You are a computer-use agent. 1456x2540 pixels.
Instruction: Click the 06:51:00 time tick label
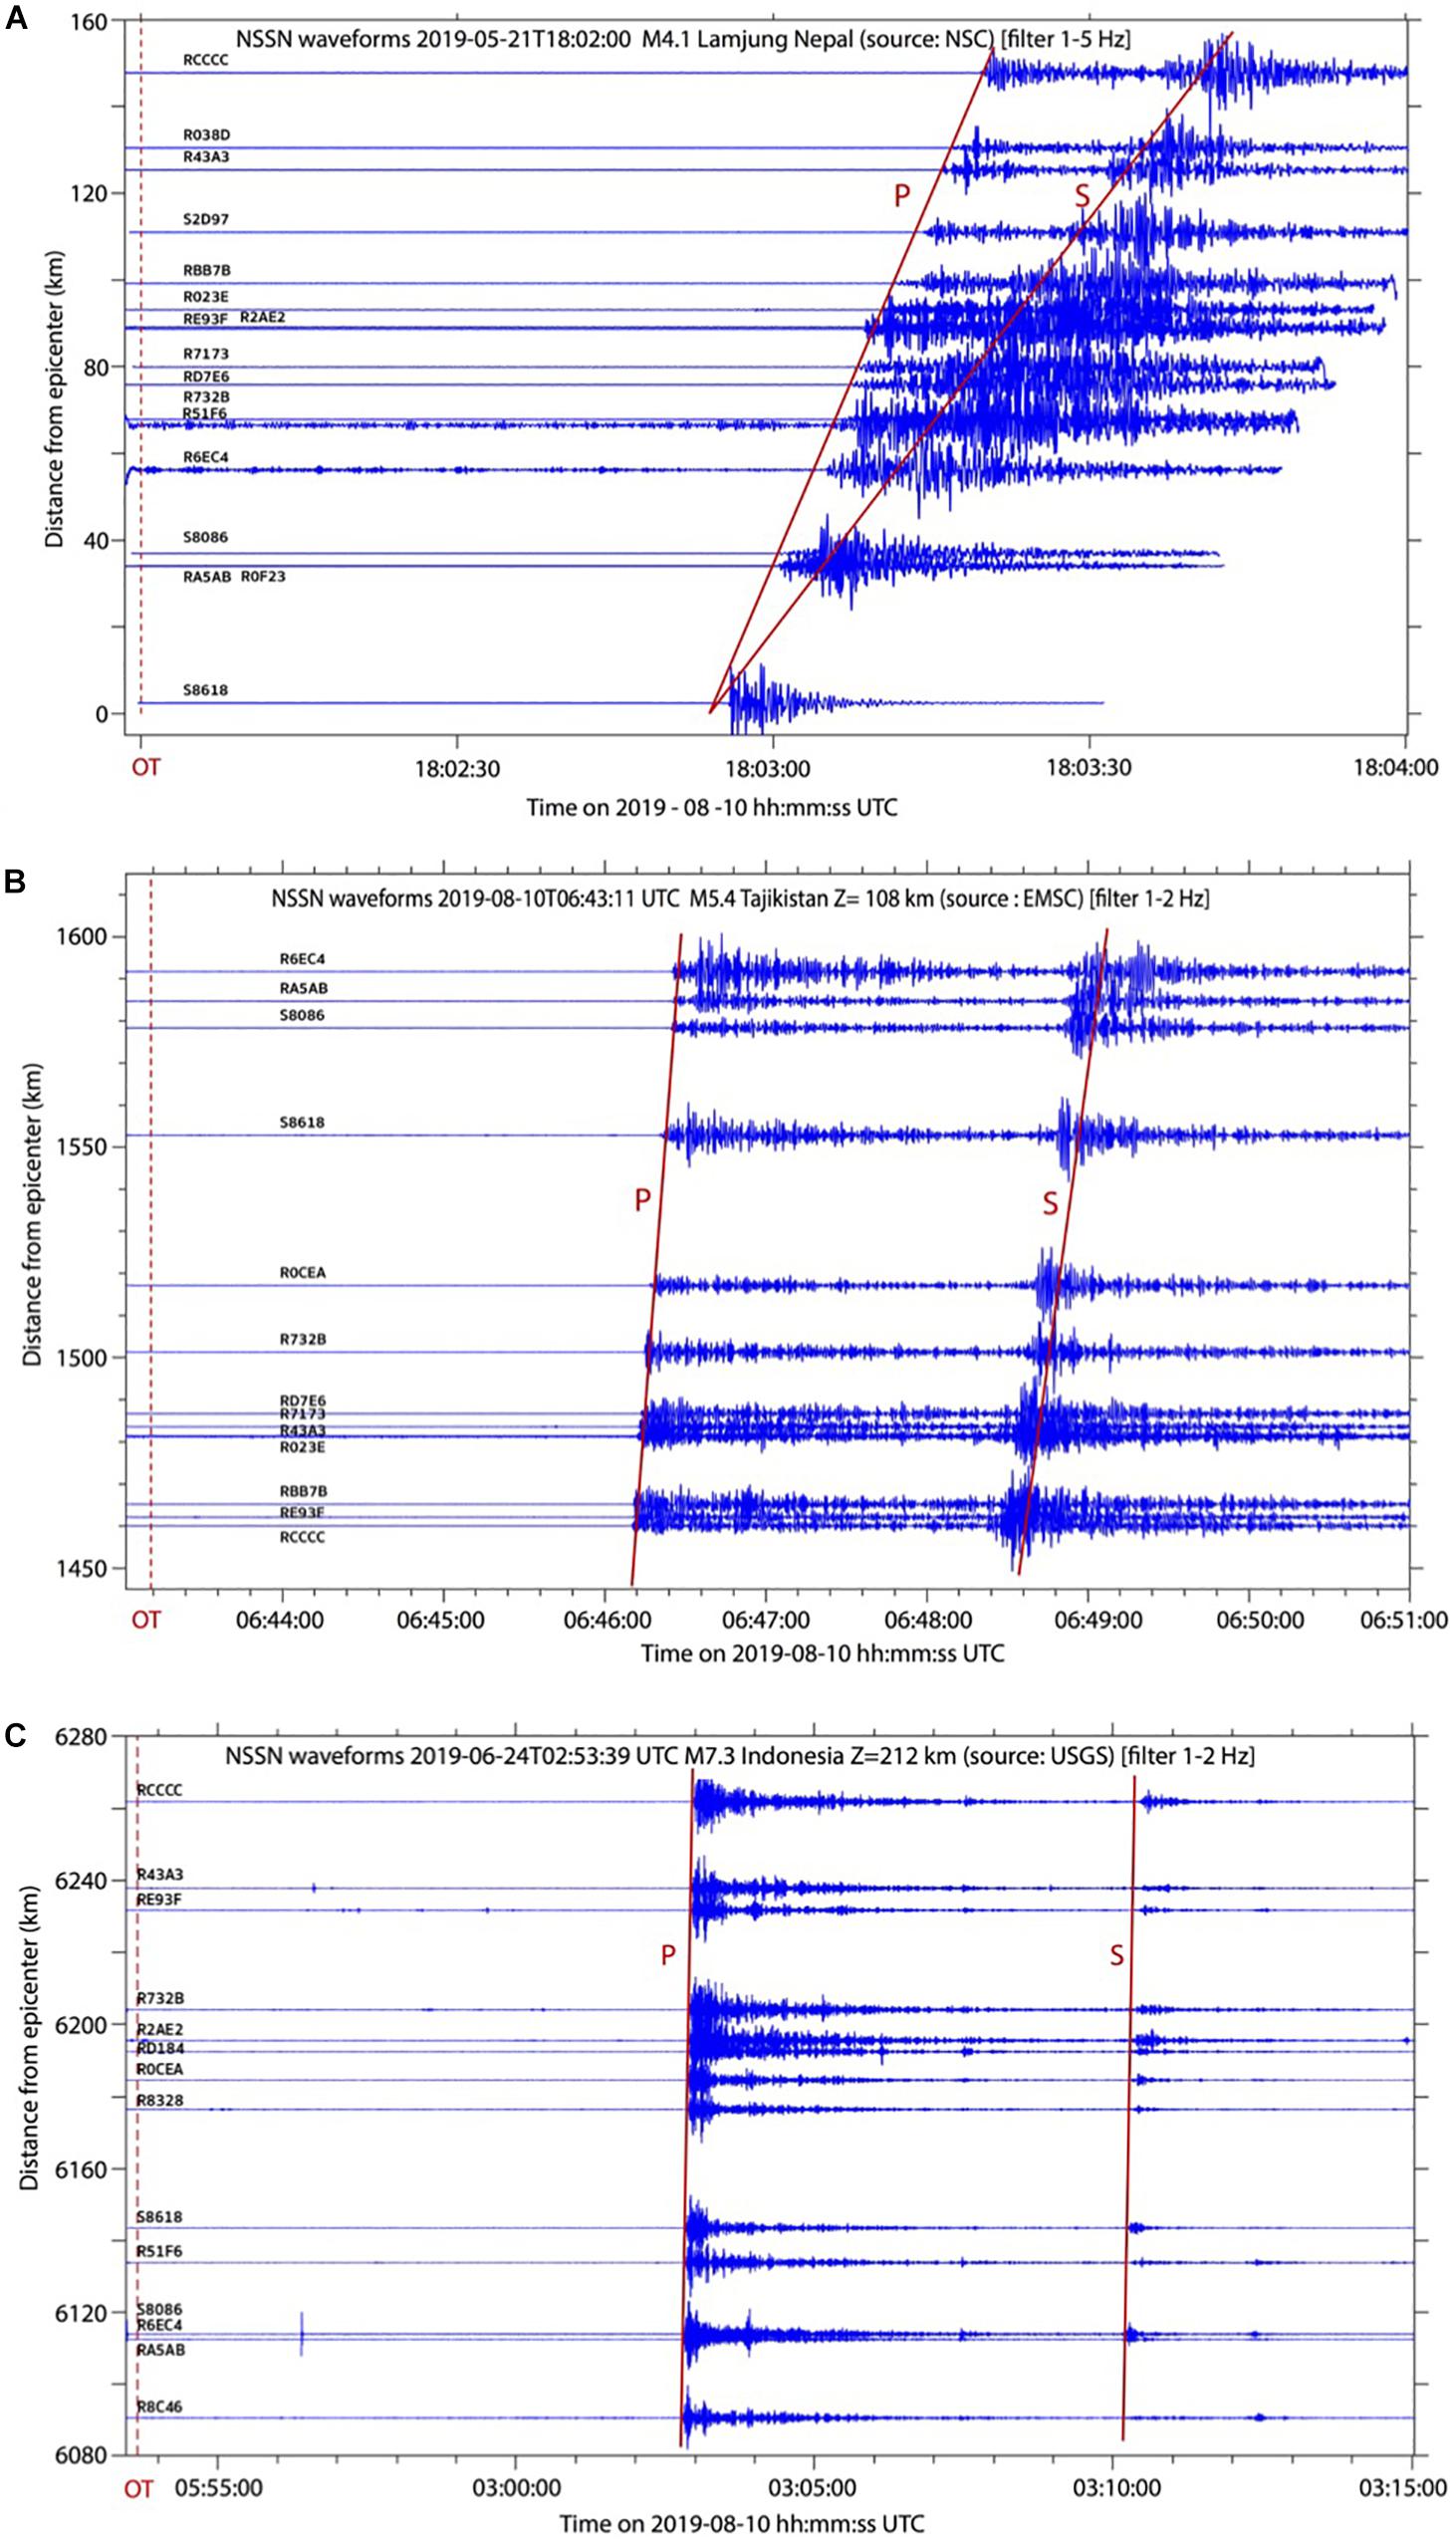click(1405, 1620)
